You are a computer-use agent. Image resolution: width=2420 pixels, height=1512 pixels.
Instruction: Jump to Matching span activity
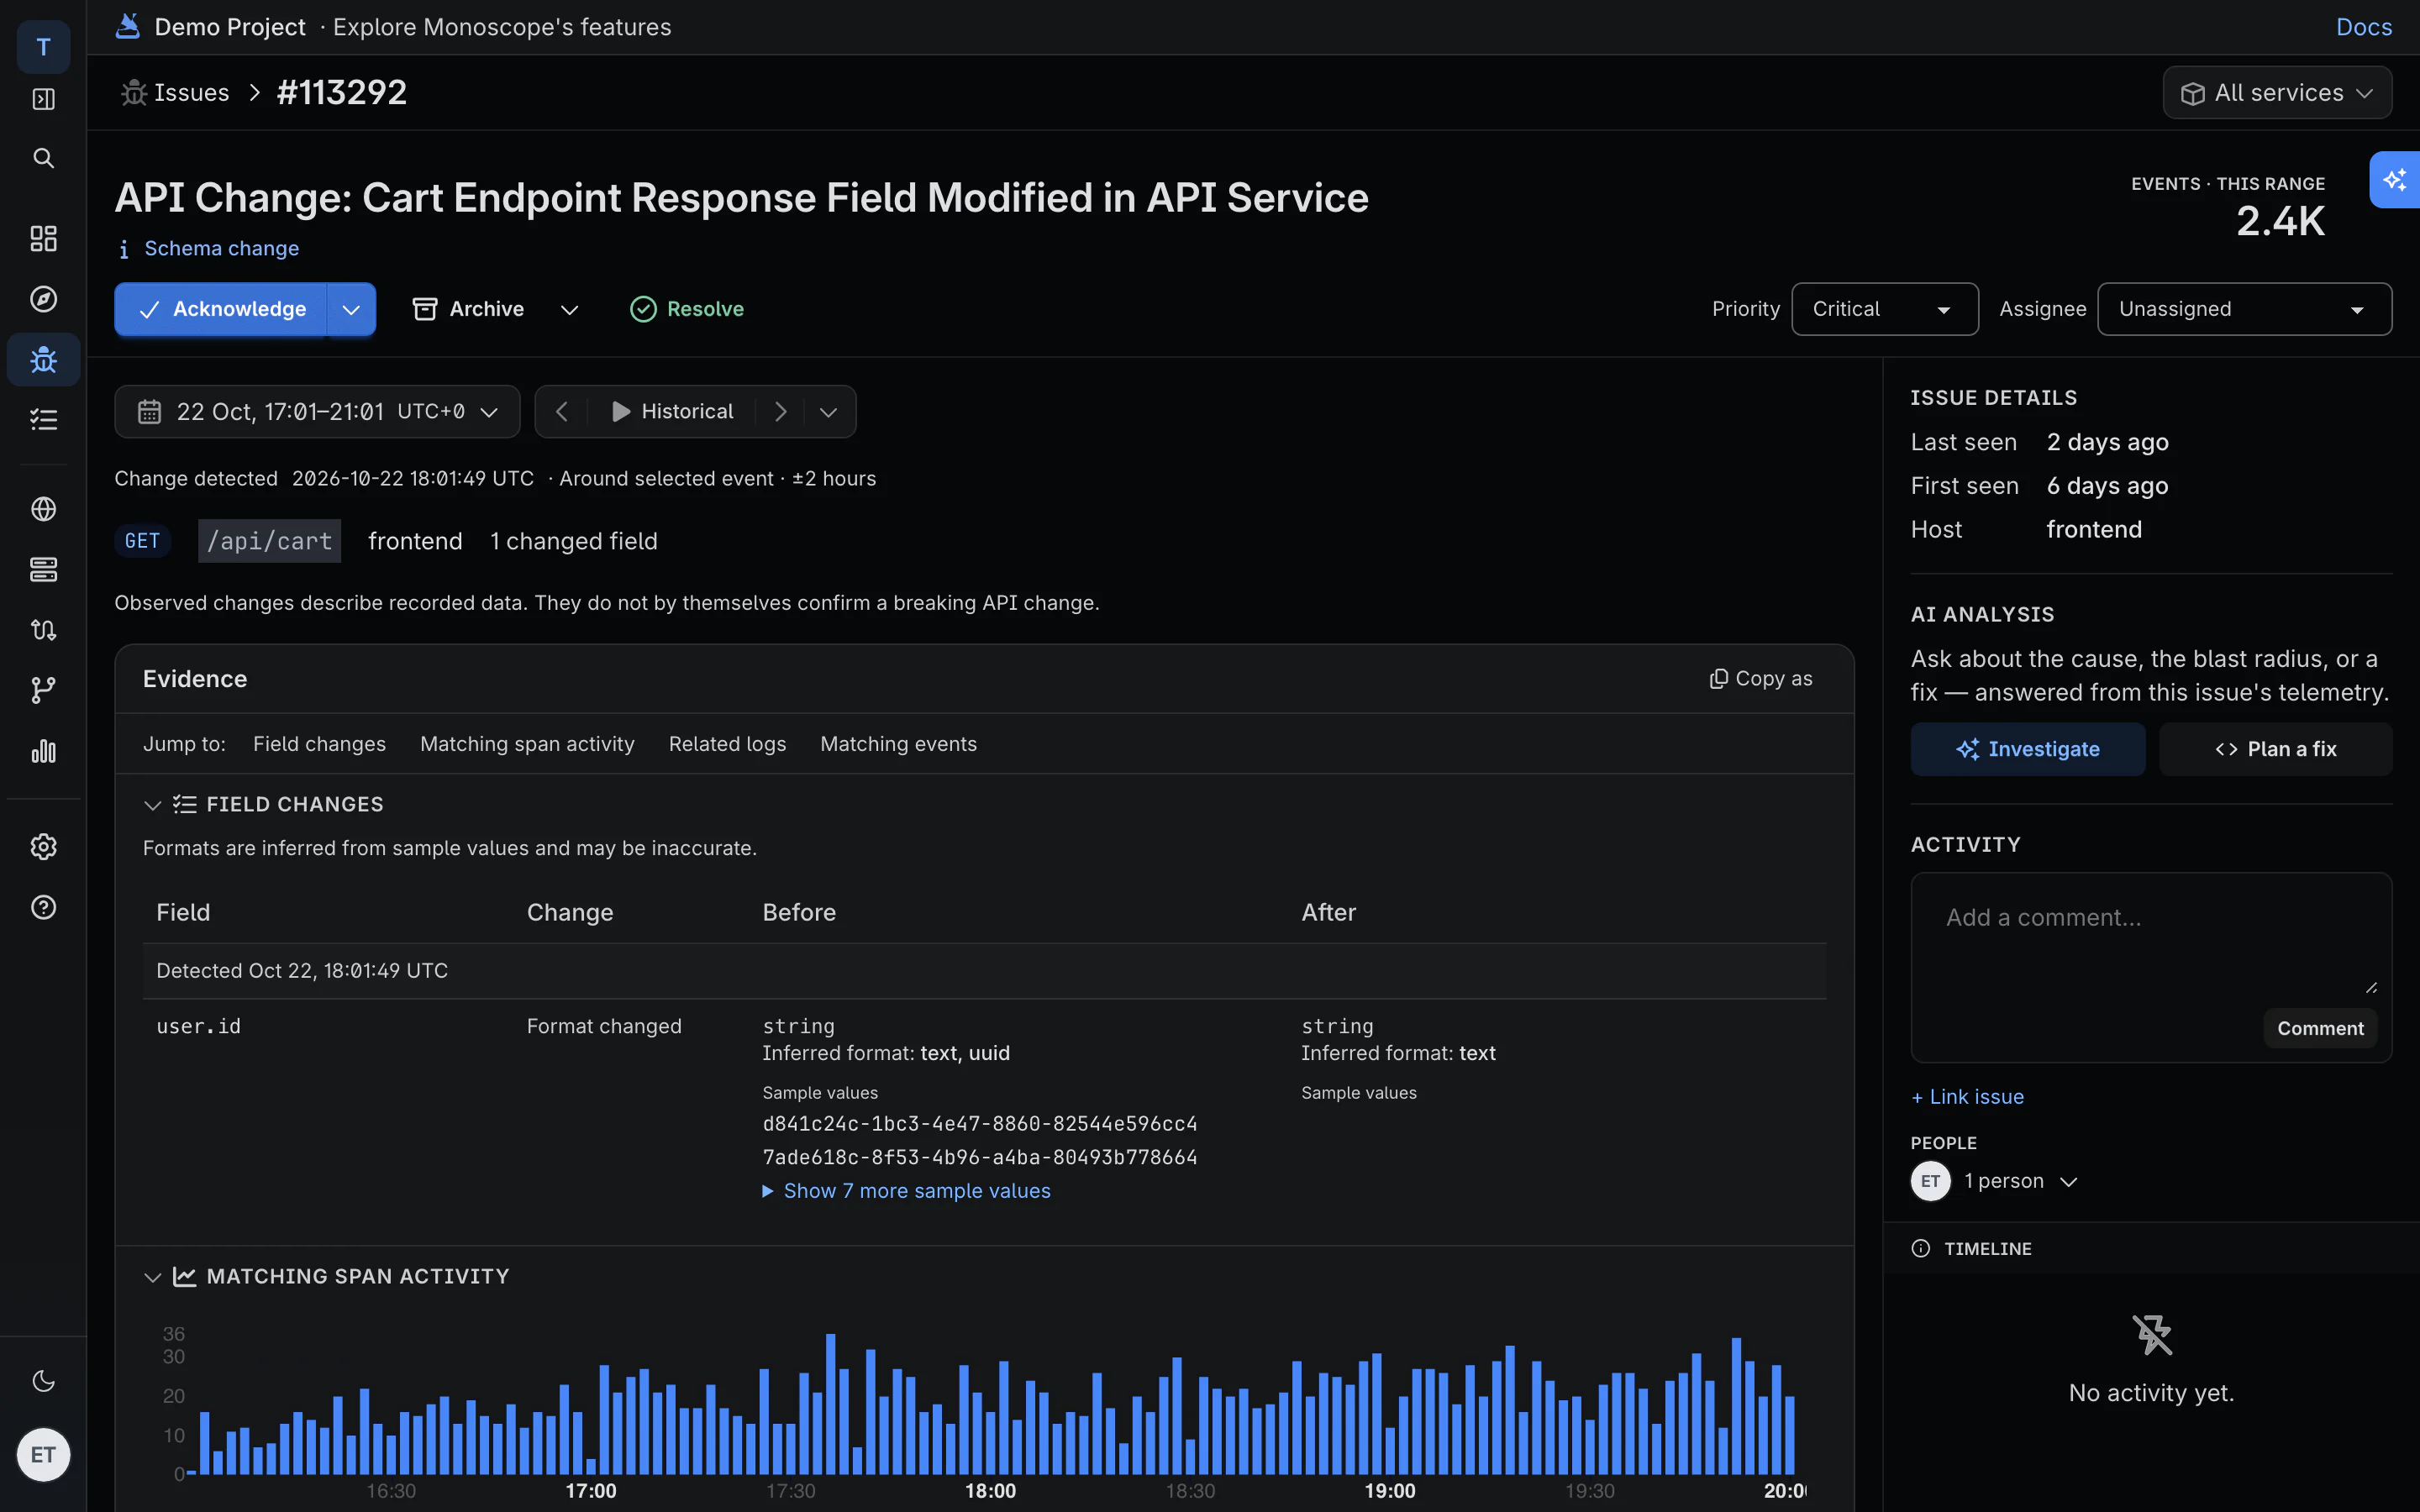click(x=527, y=744)
